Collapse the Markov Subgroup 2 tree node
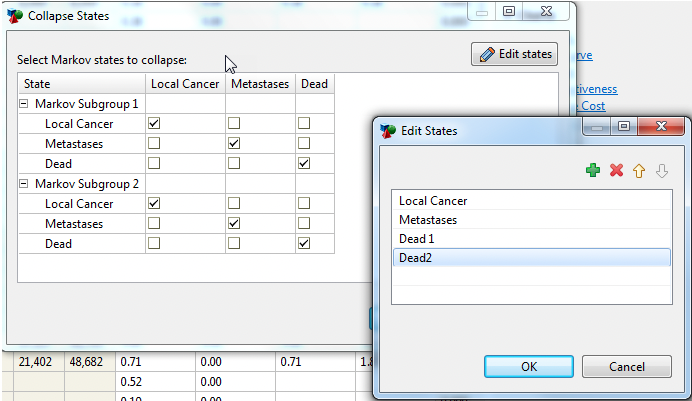The image size is (692, 401). point(24,184)
